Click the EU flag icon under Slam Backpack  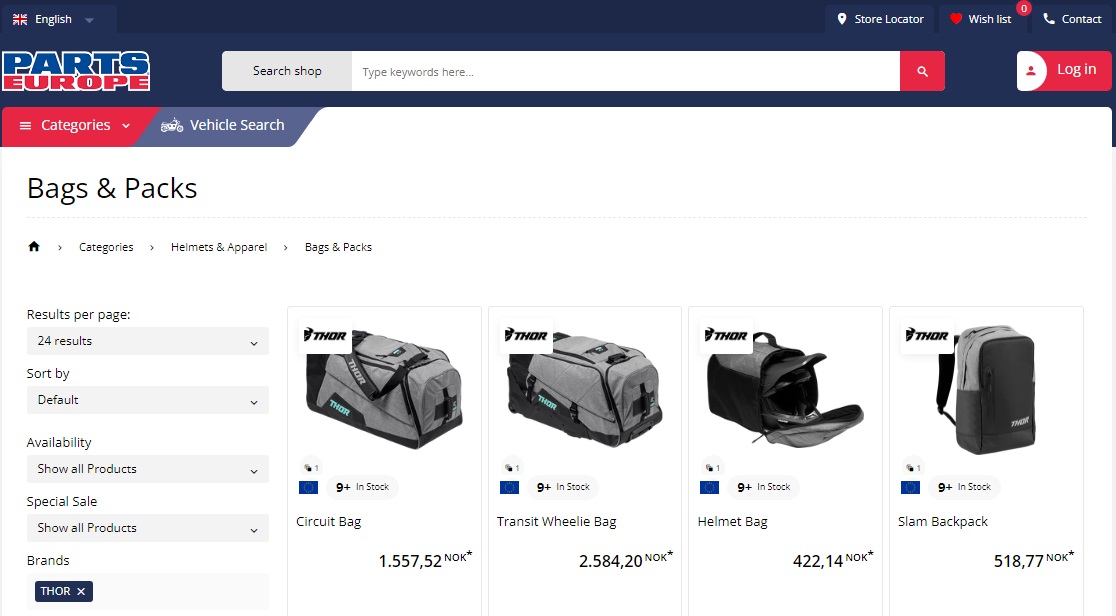(x=910, y=487)
